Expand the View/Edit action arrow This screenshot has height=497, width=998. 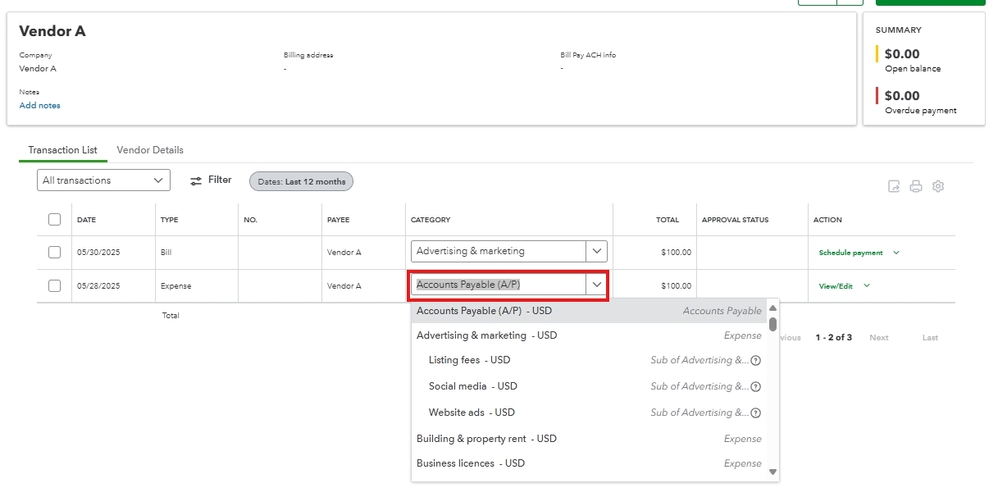pos(866,286)
